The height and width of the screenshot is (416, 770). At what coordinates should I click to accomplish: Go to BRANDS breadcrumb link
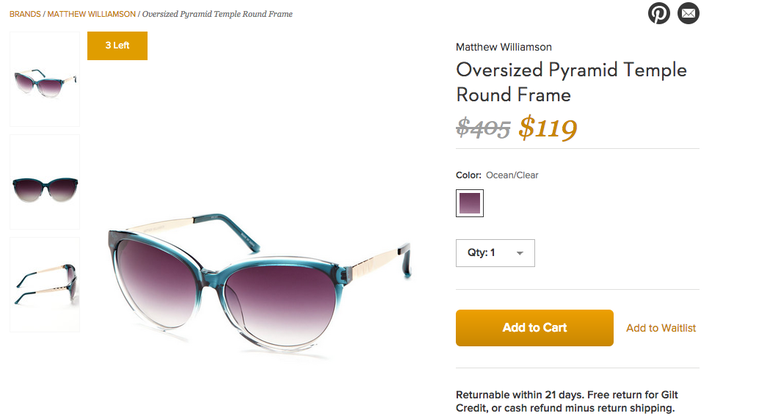tap(25, 15)
